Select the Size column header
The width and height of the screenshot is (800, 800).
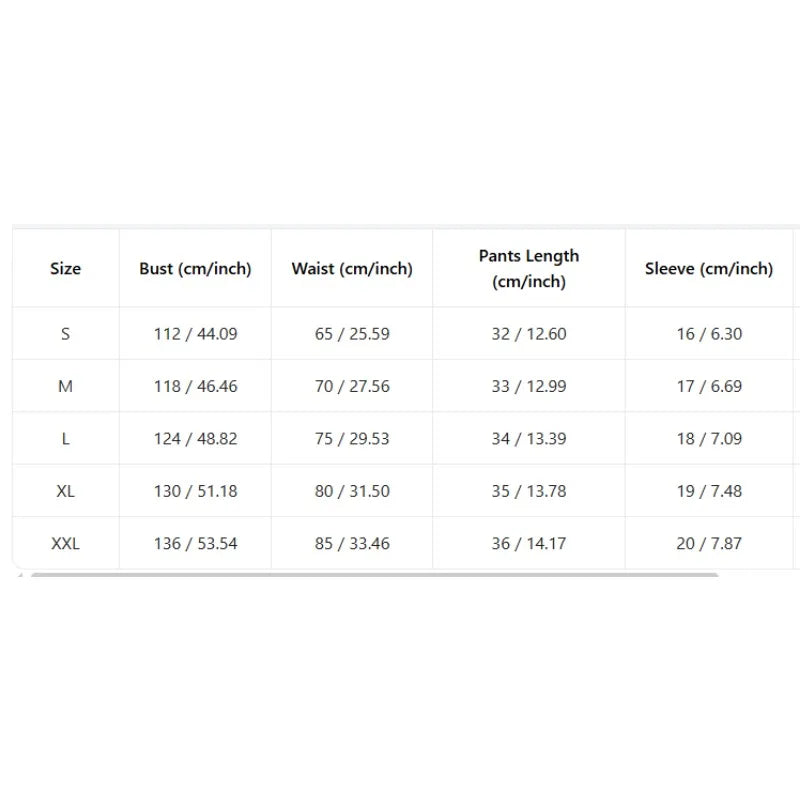65,268
